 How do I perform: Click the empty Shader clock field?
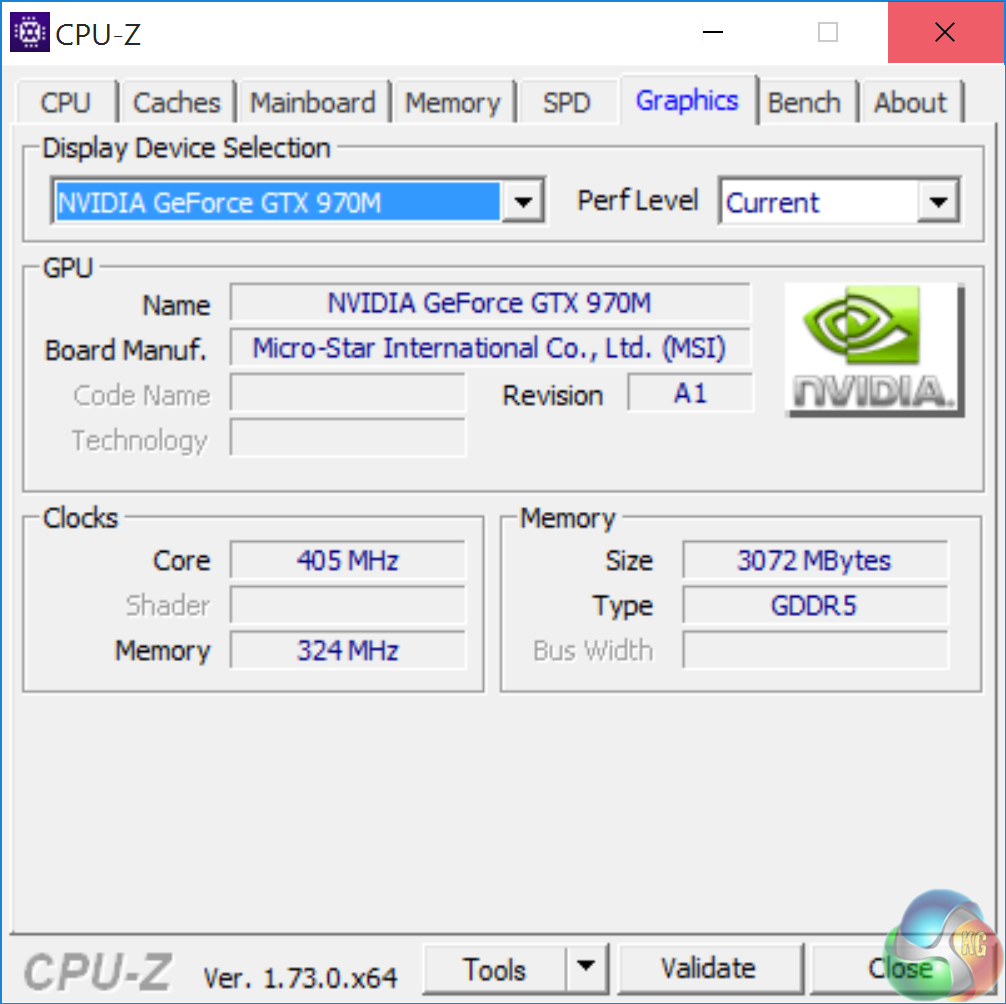[348, 605]
